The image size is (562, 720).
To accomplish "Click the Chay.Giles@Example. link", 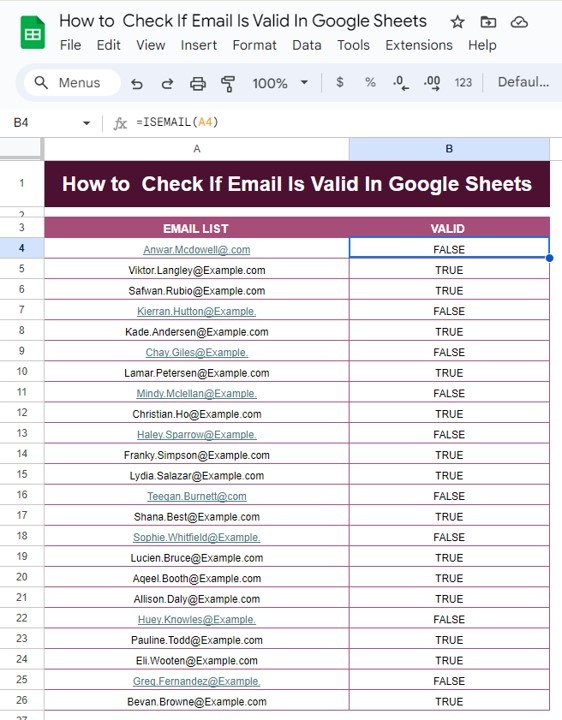I will click(197, 352).
